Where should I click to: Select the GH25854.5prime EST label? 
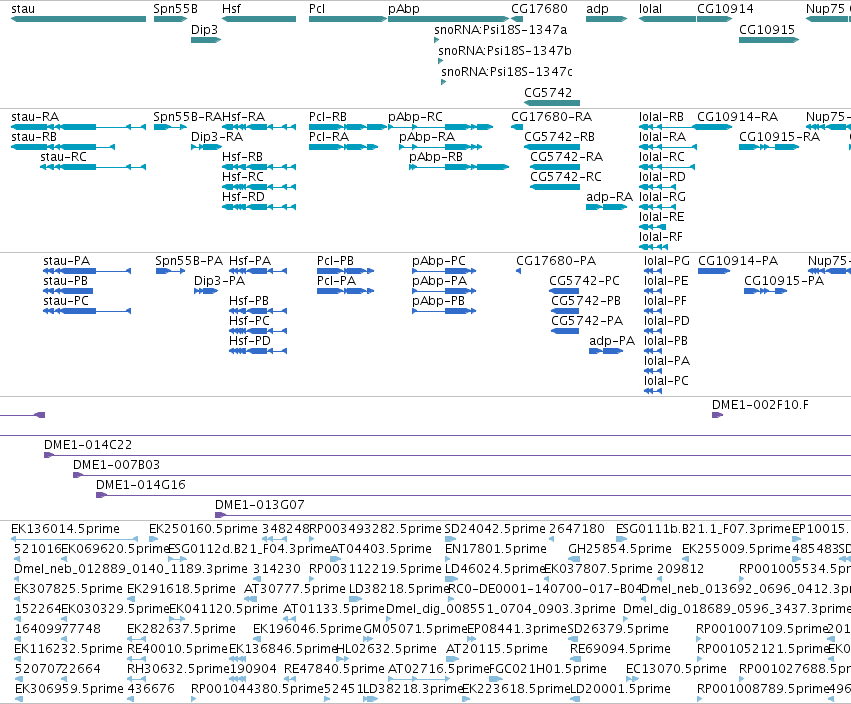click(x=620, y=549)
